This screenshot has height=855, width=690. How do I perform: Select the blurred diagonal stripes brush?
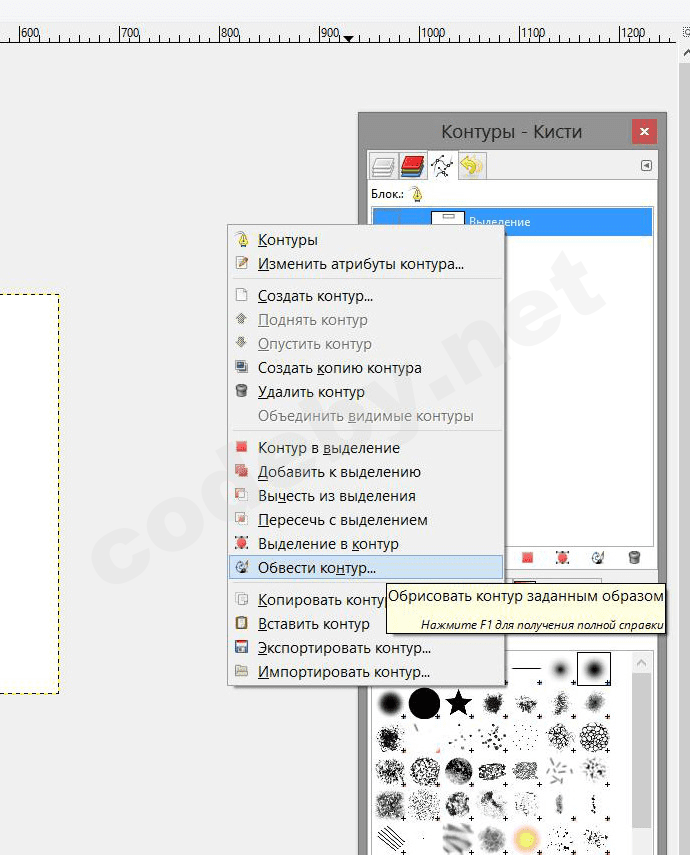(458, 838)
